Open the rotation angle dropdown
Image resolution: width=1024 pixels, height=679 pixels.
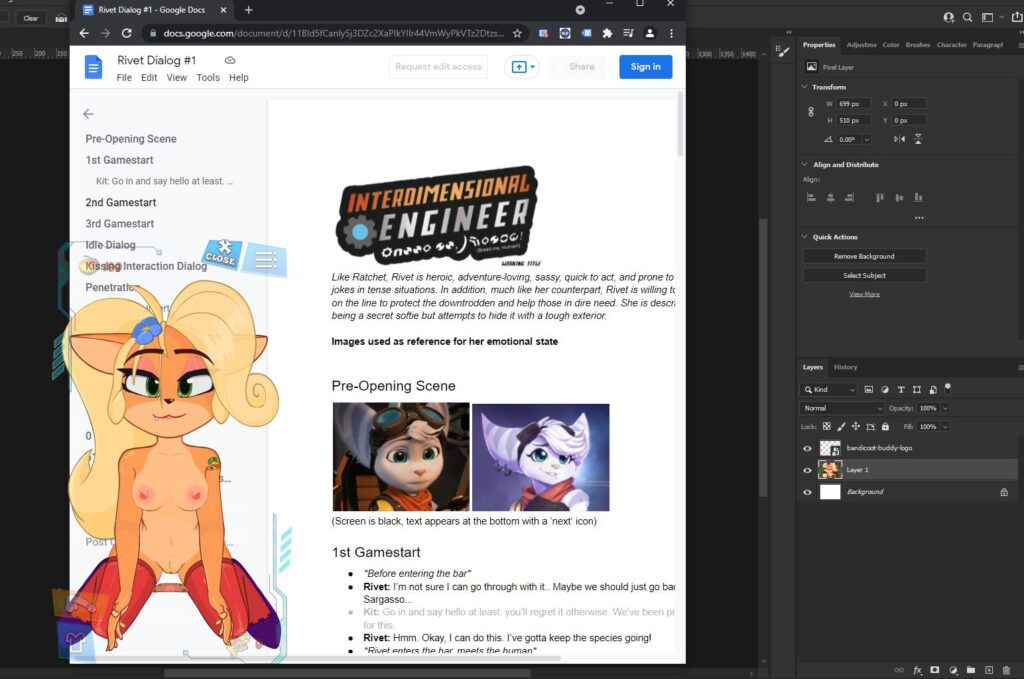point(867,139)
